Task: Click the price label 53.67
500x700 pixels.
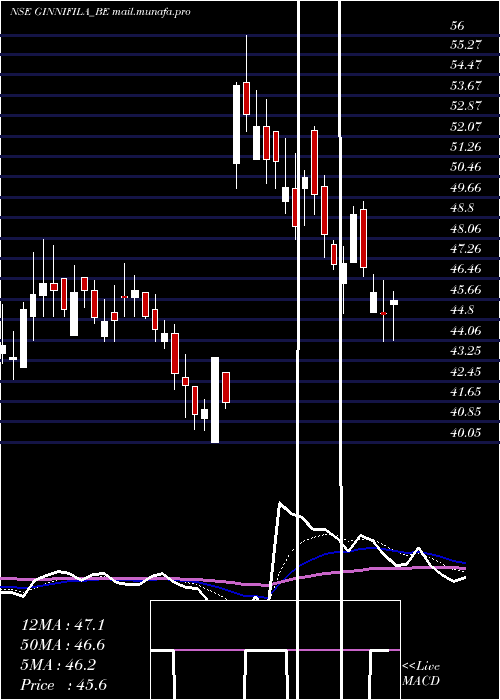Action: pos(466,86)
